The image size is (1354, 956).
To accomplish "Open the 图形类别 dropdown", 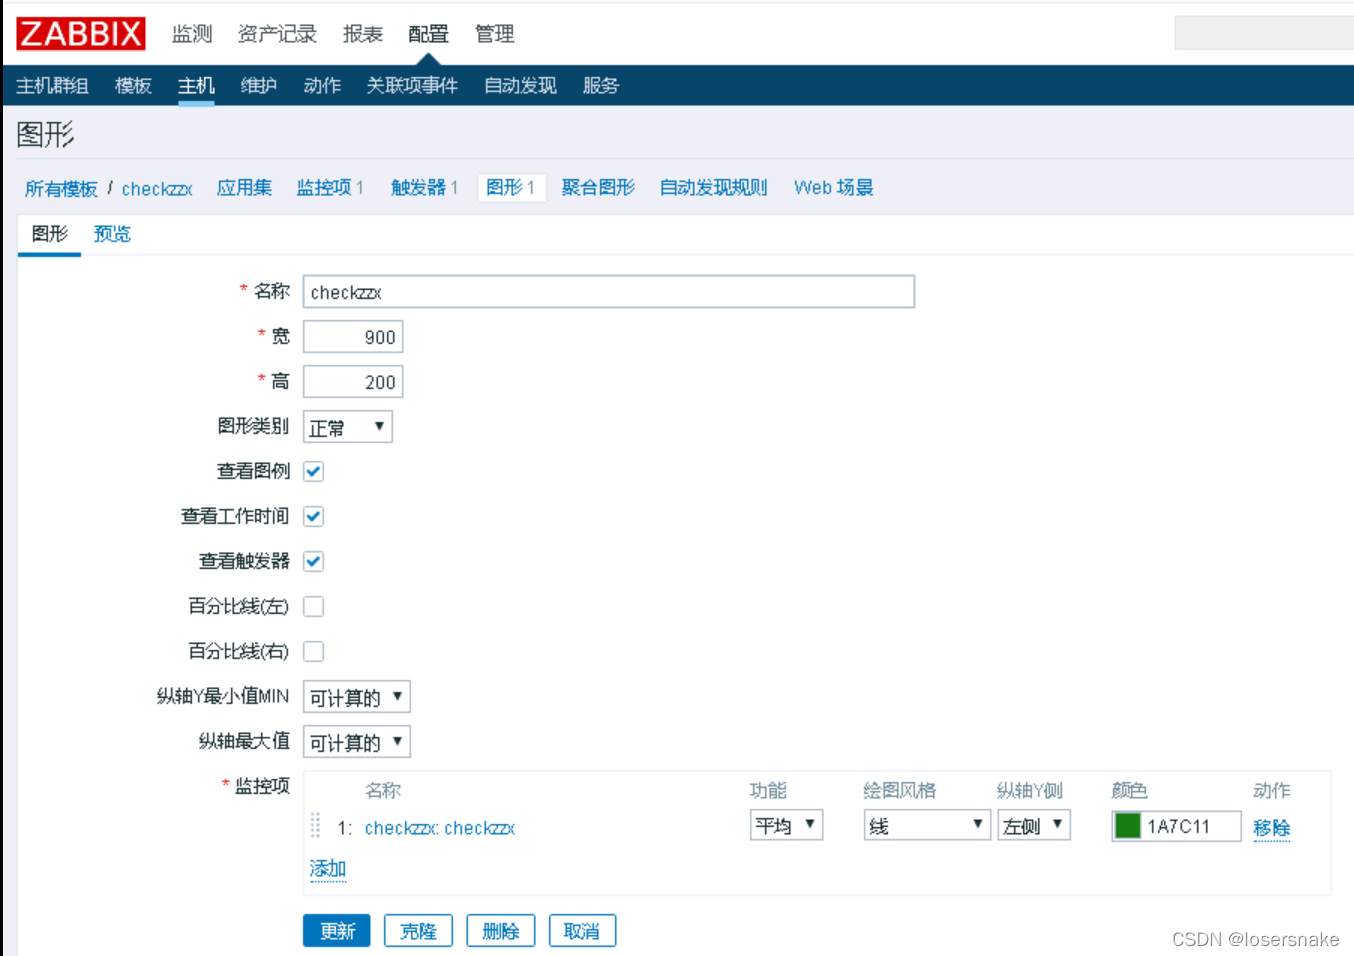I will (x=347, y=427).
